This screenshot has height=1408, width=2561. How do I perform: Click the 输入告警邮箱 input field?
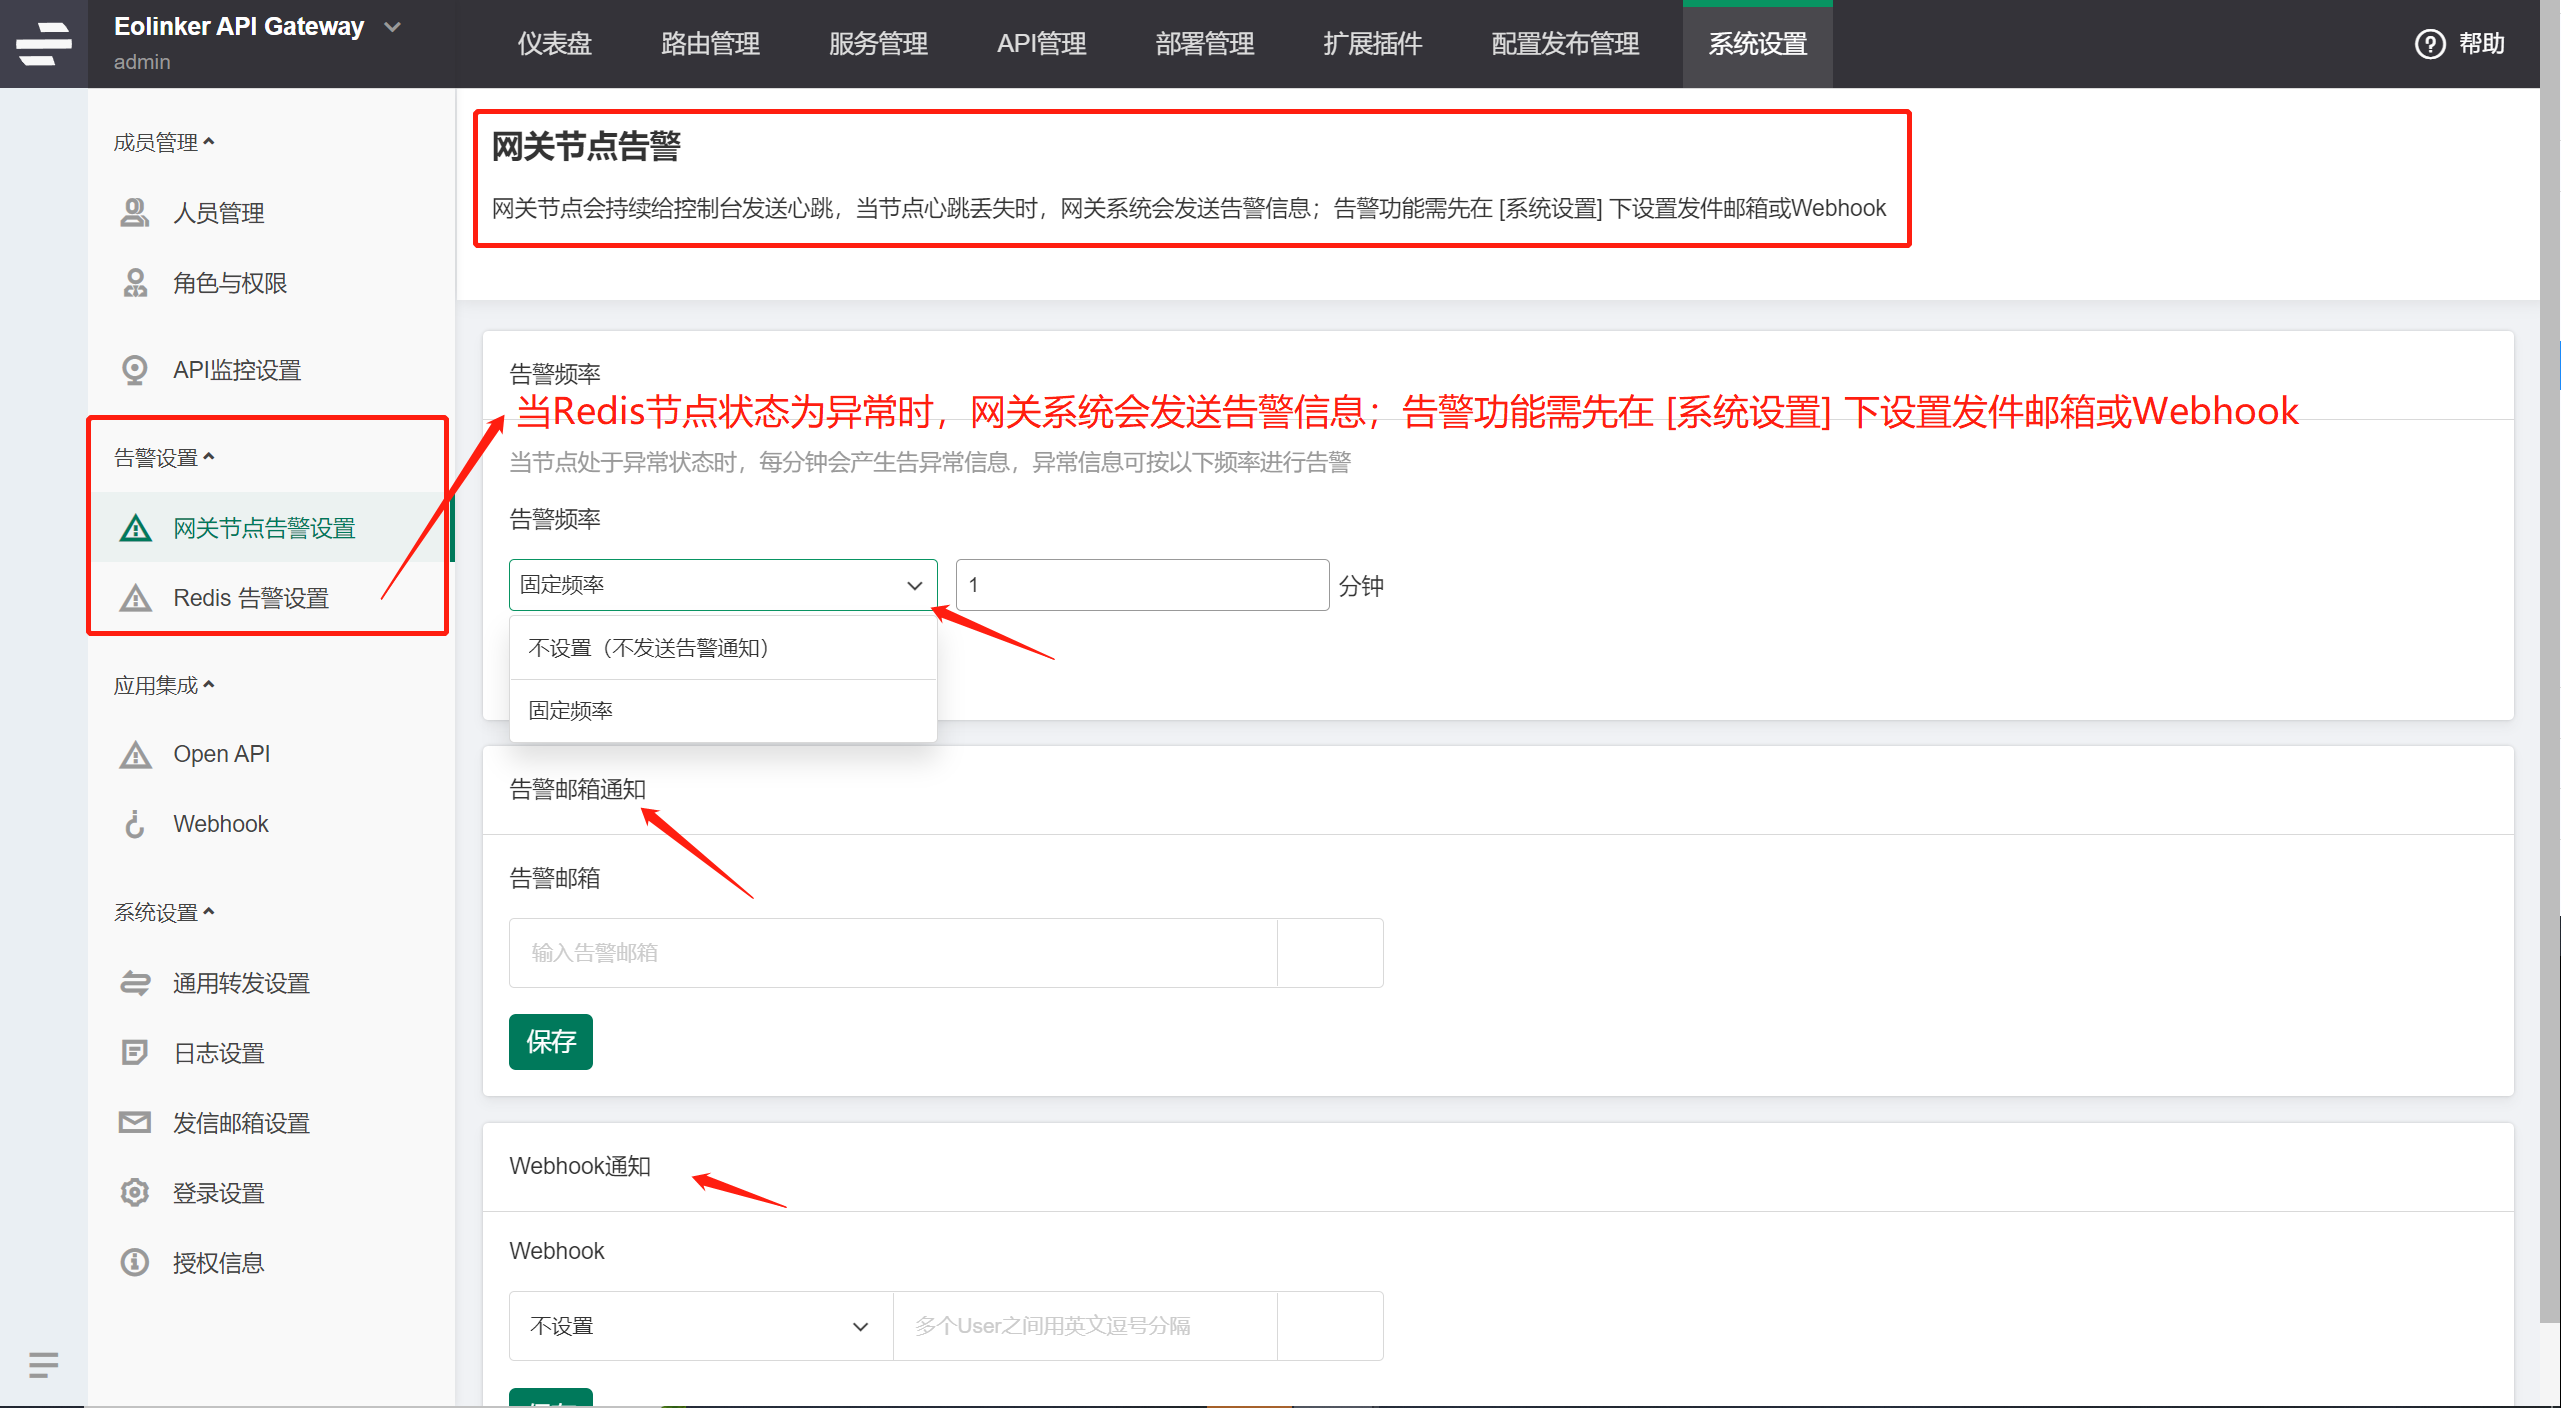point(892,953)
